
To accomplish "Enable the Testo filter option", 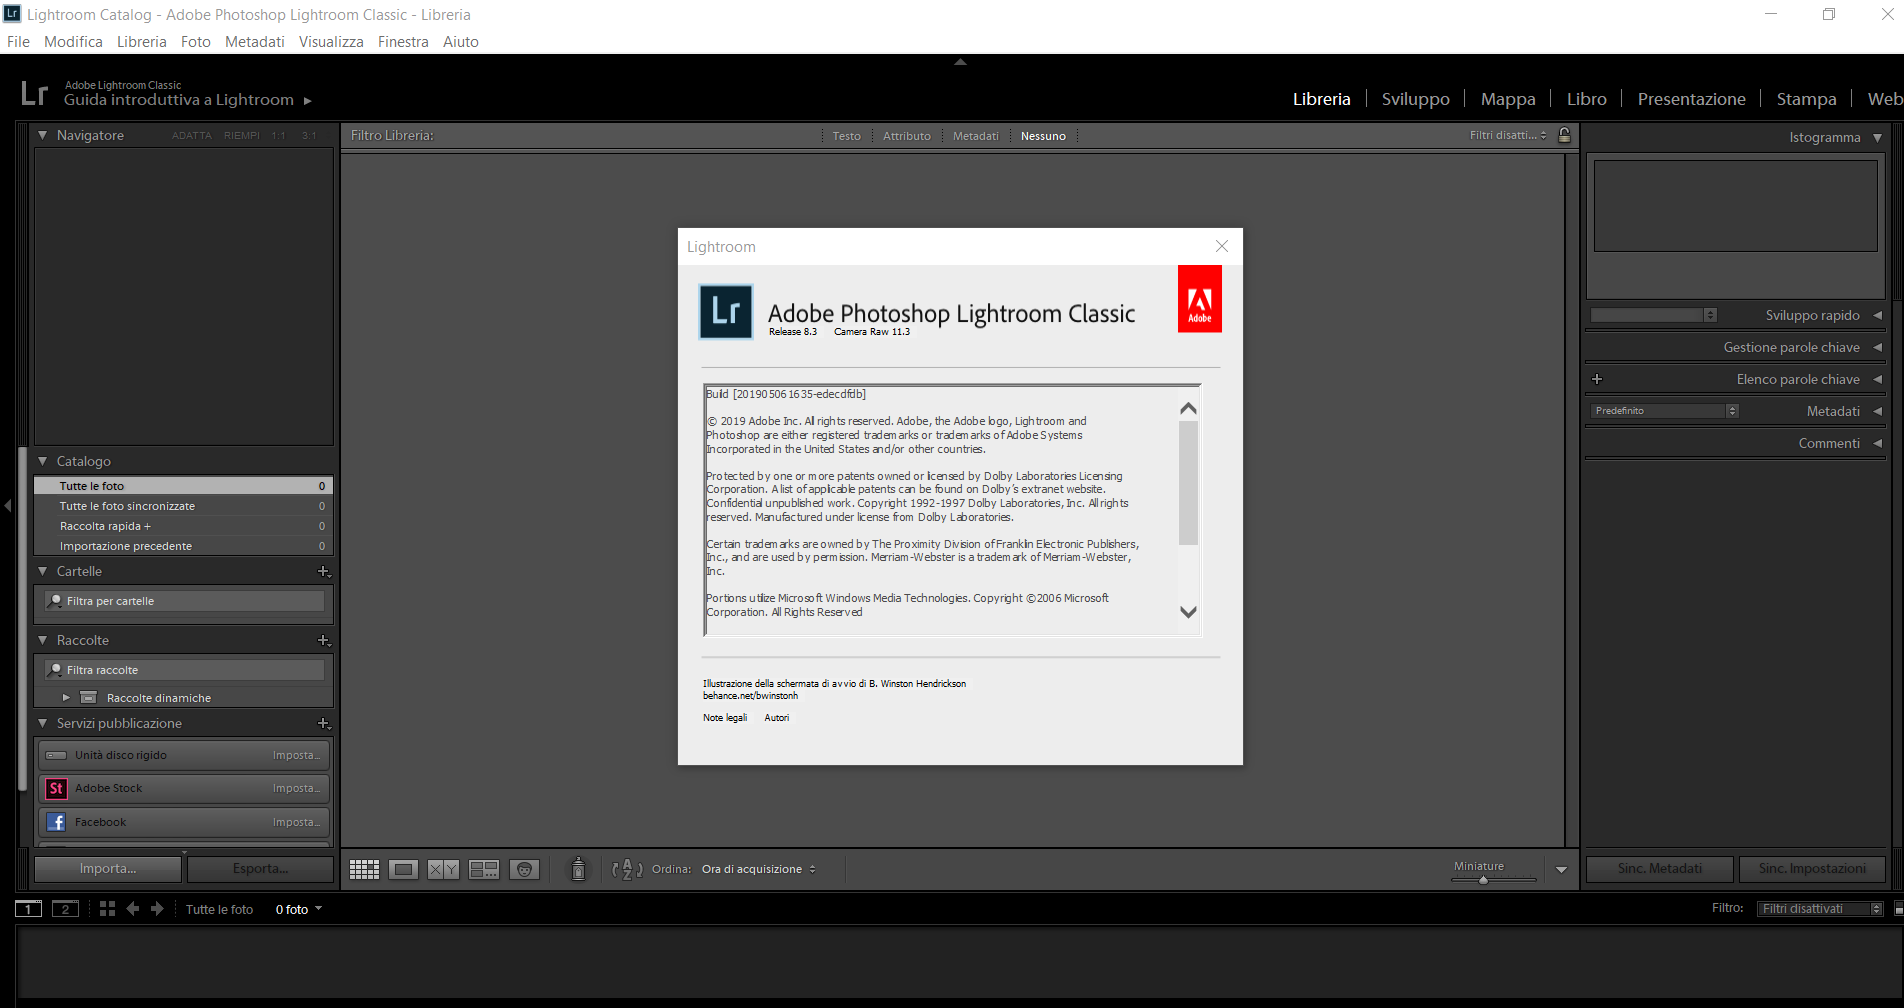I will [x=846, y=136].
